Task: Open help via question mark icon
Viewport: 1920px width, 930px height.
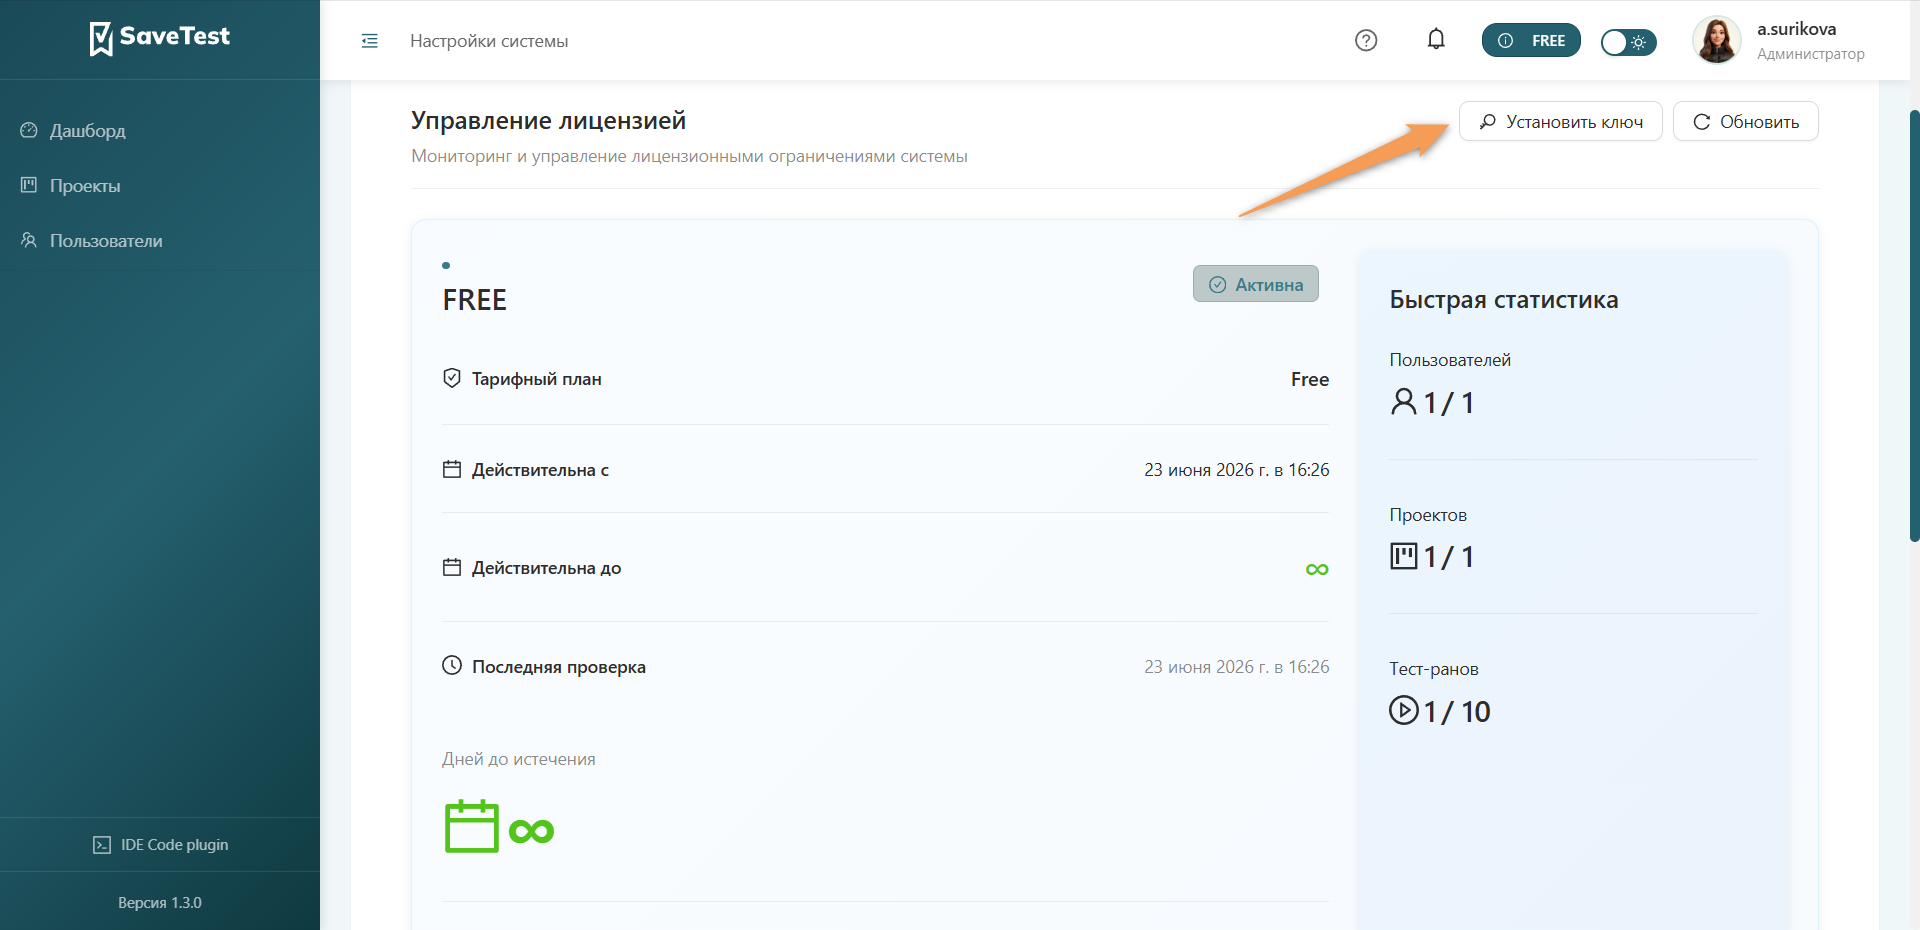Action: point(1366,40)
